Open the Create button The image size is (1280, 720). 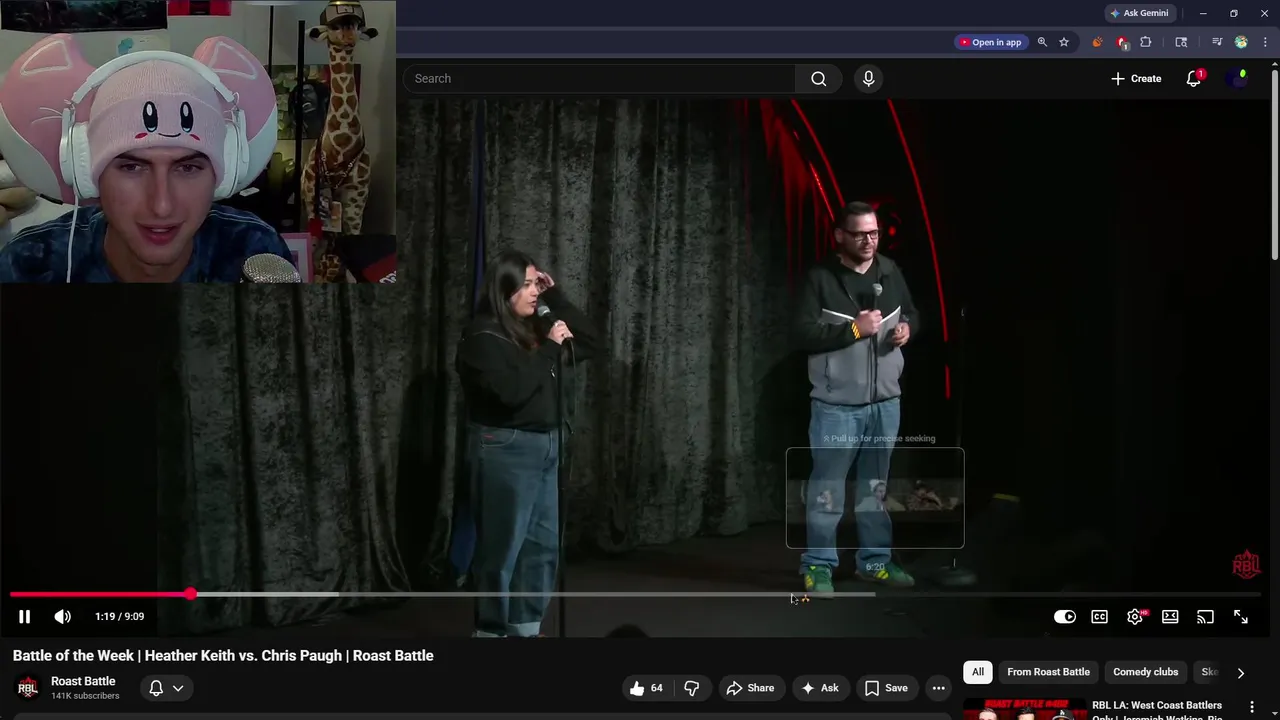point(1136,79)
